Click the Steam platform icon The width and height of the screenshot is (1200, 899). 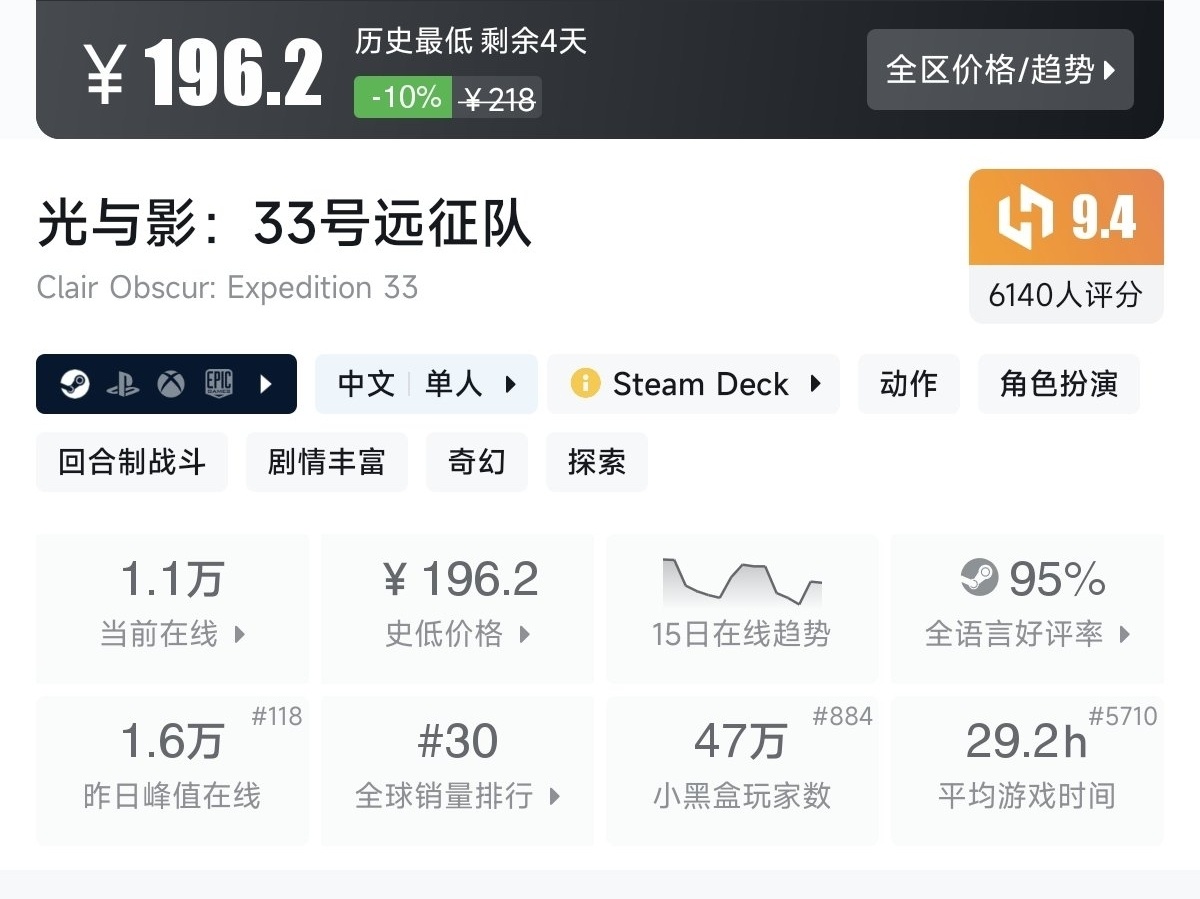click(75, 384)
